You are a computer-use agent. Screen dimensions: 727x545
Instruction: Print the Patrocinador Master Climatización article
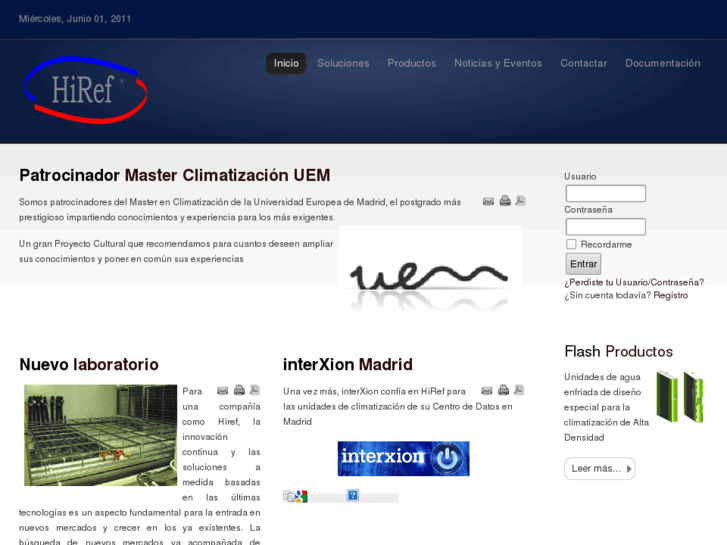[x=505, y=201]
